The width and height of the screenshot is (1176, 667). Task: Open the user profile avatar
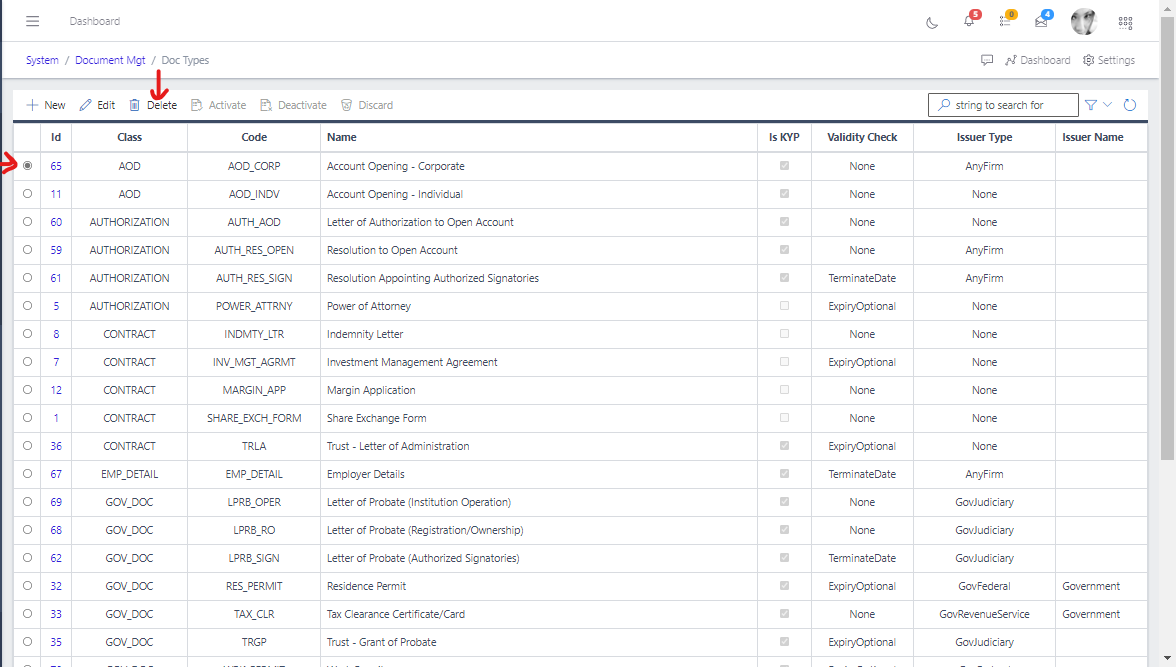1084,21
